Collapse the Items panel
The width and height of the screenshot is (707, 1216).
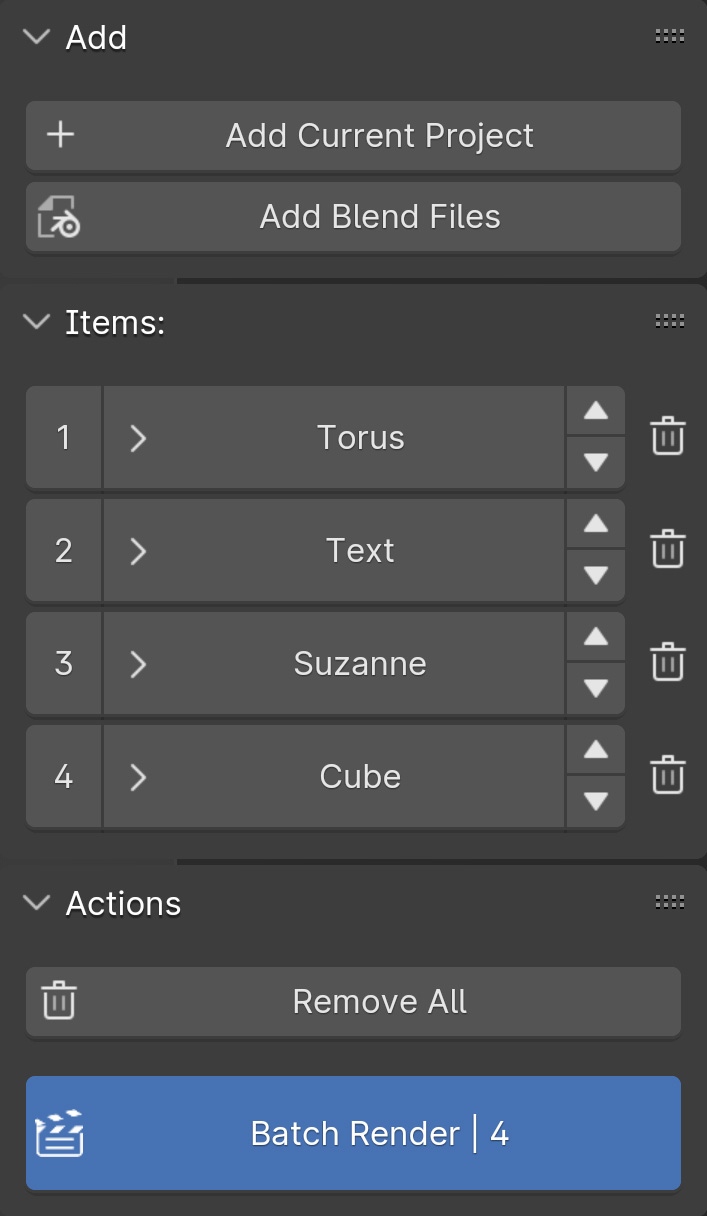(37, 322)
